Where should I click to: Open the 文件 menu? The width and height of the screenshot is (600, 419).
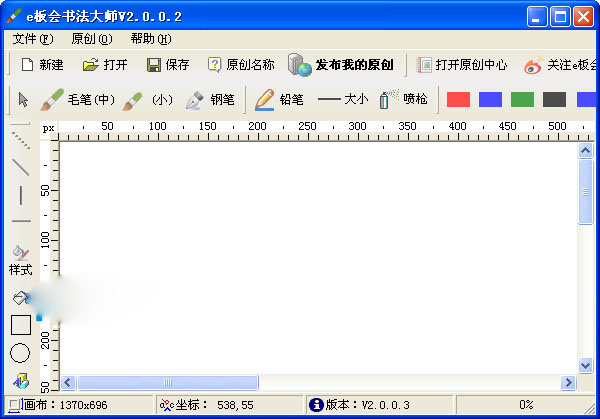[x=32, y=39]
